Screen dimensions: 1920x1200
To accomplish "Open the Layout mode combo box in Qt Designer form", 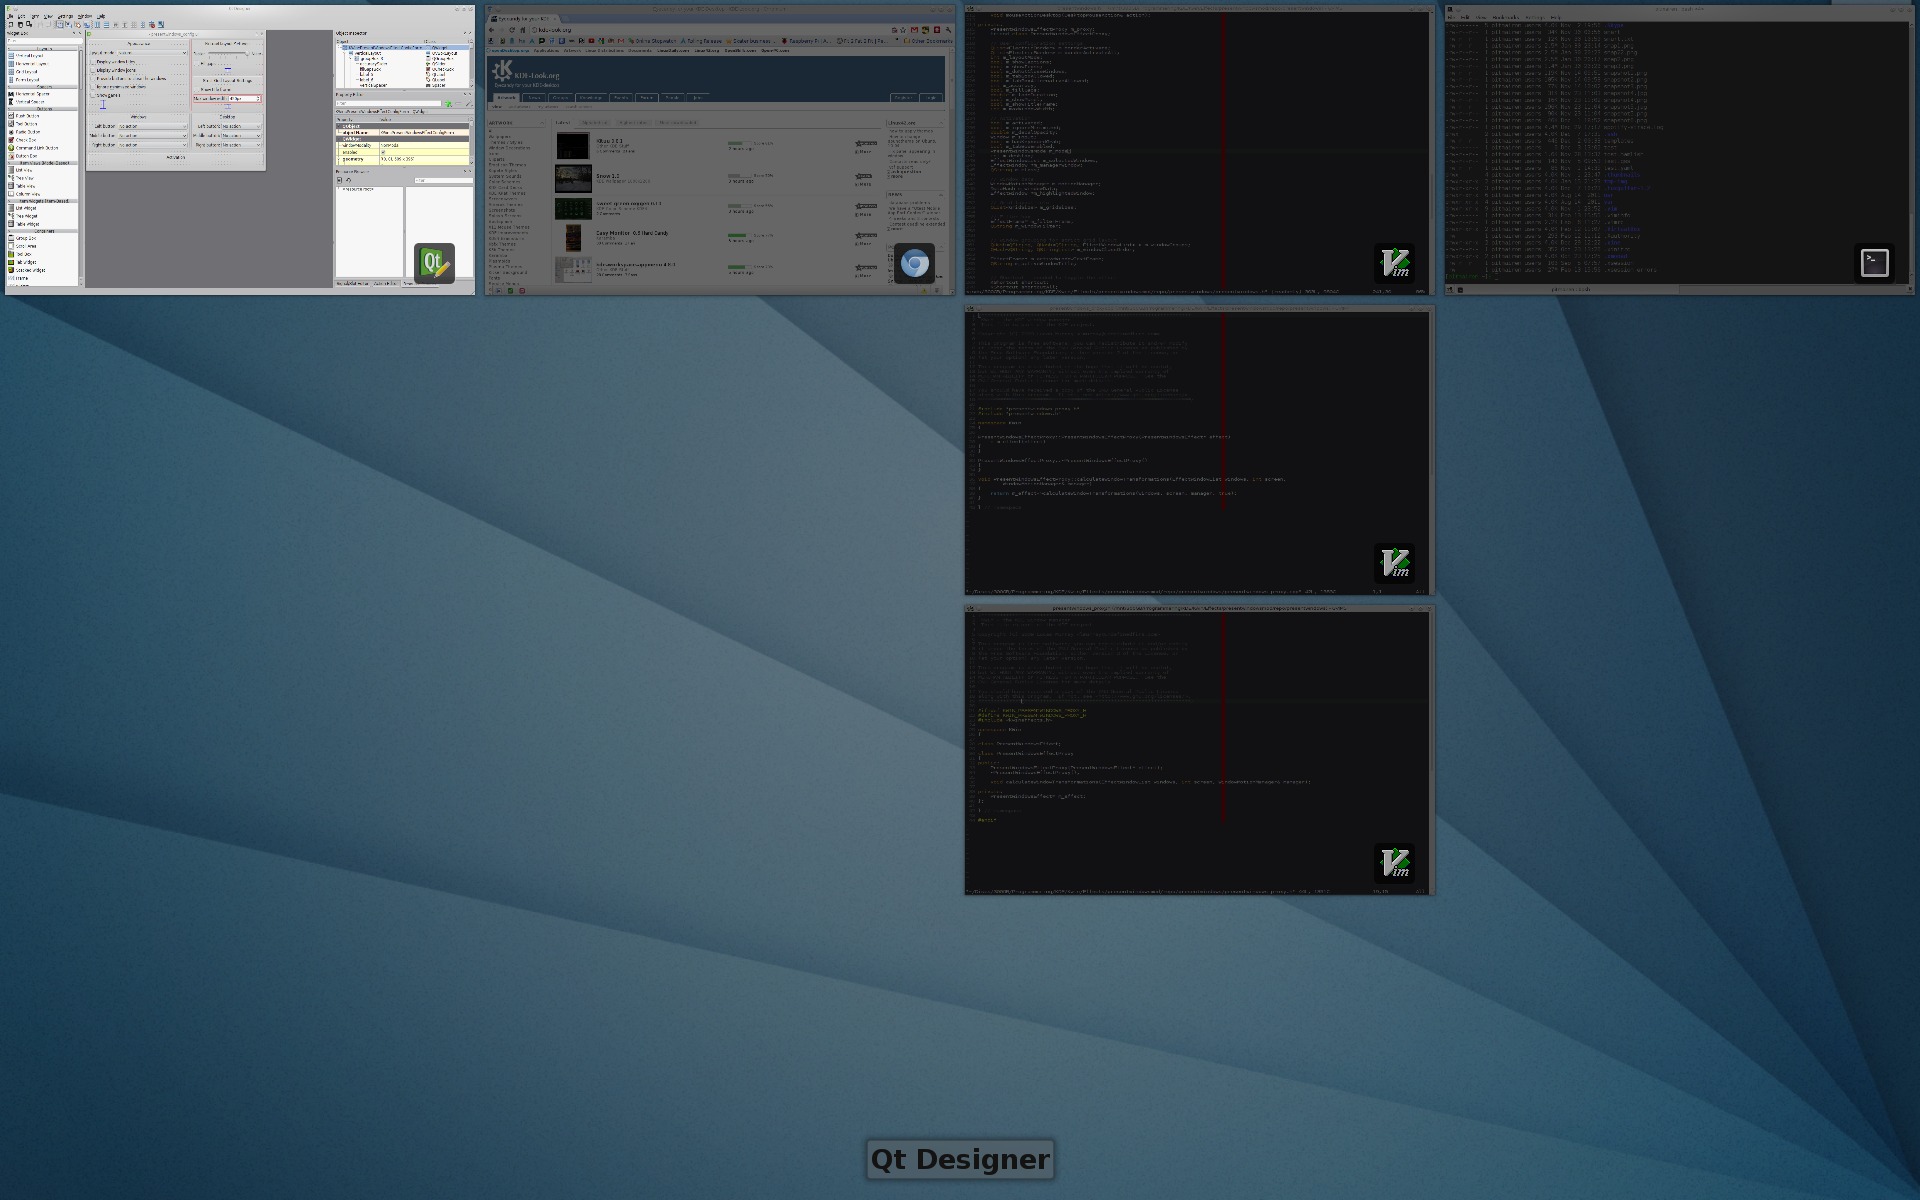I will point(152,53).
